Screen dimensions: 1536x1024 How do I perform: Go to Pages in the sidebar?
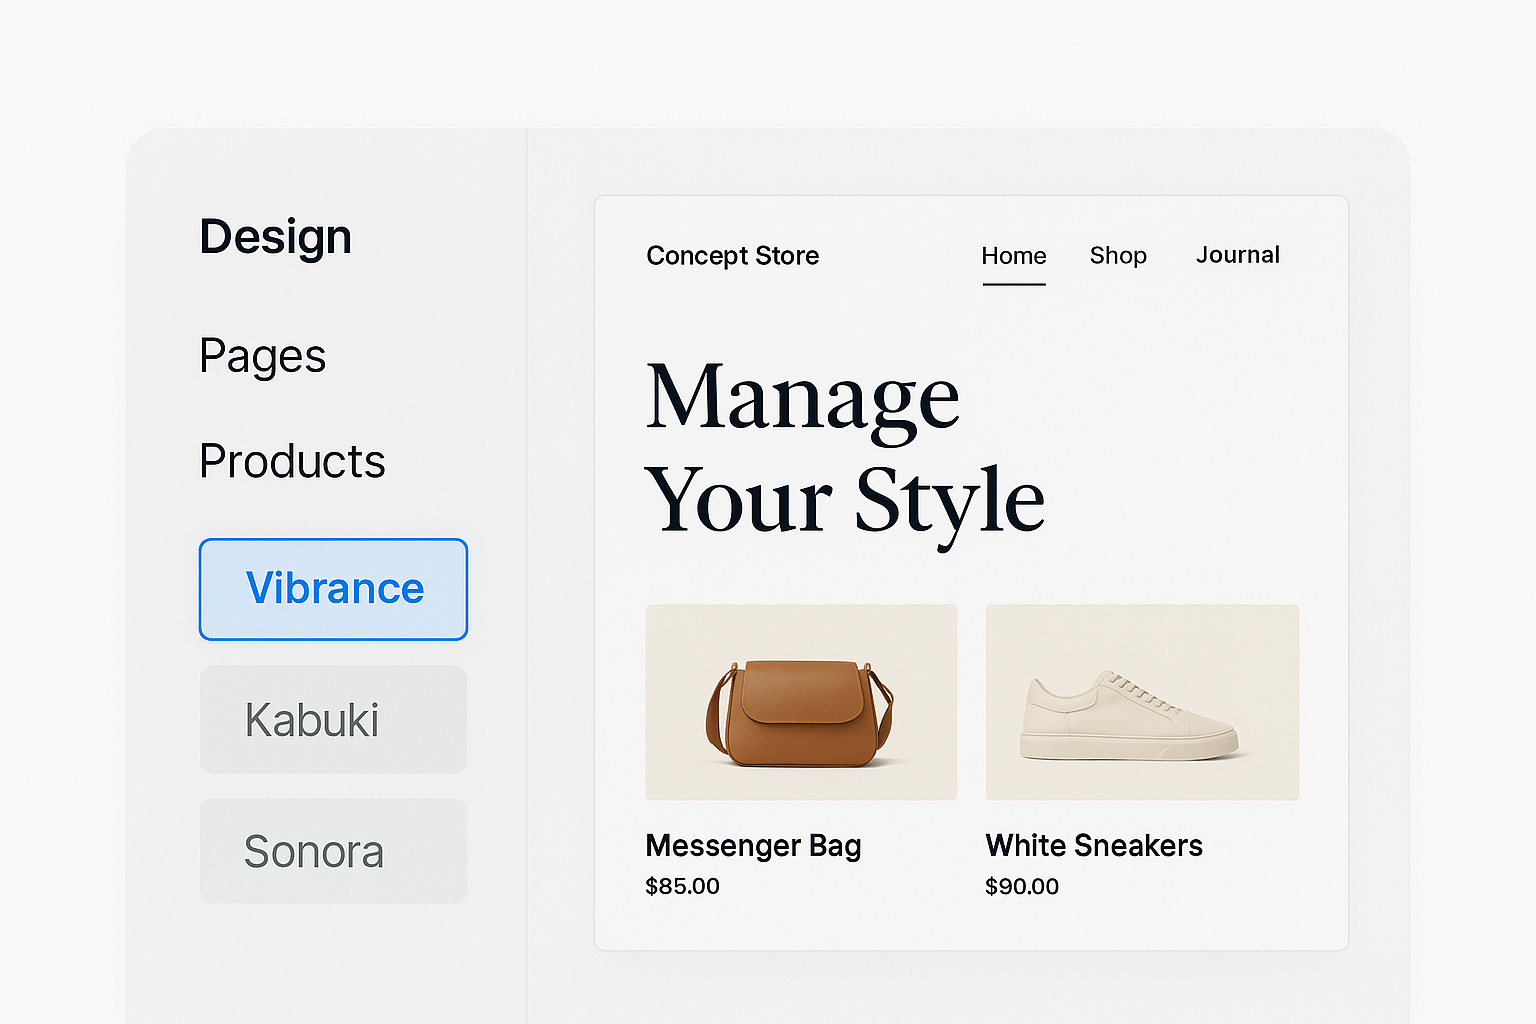(262, 356)
